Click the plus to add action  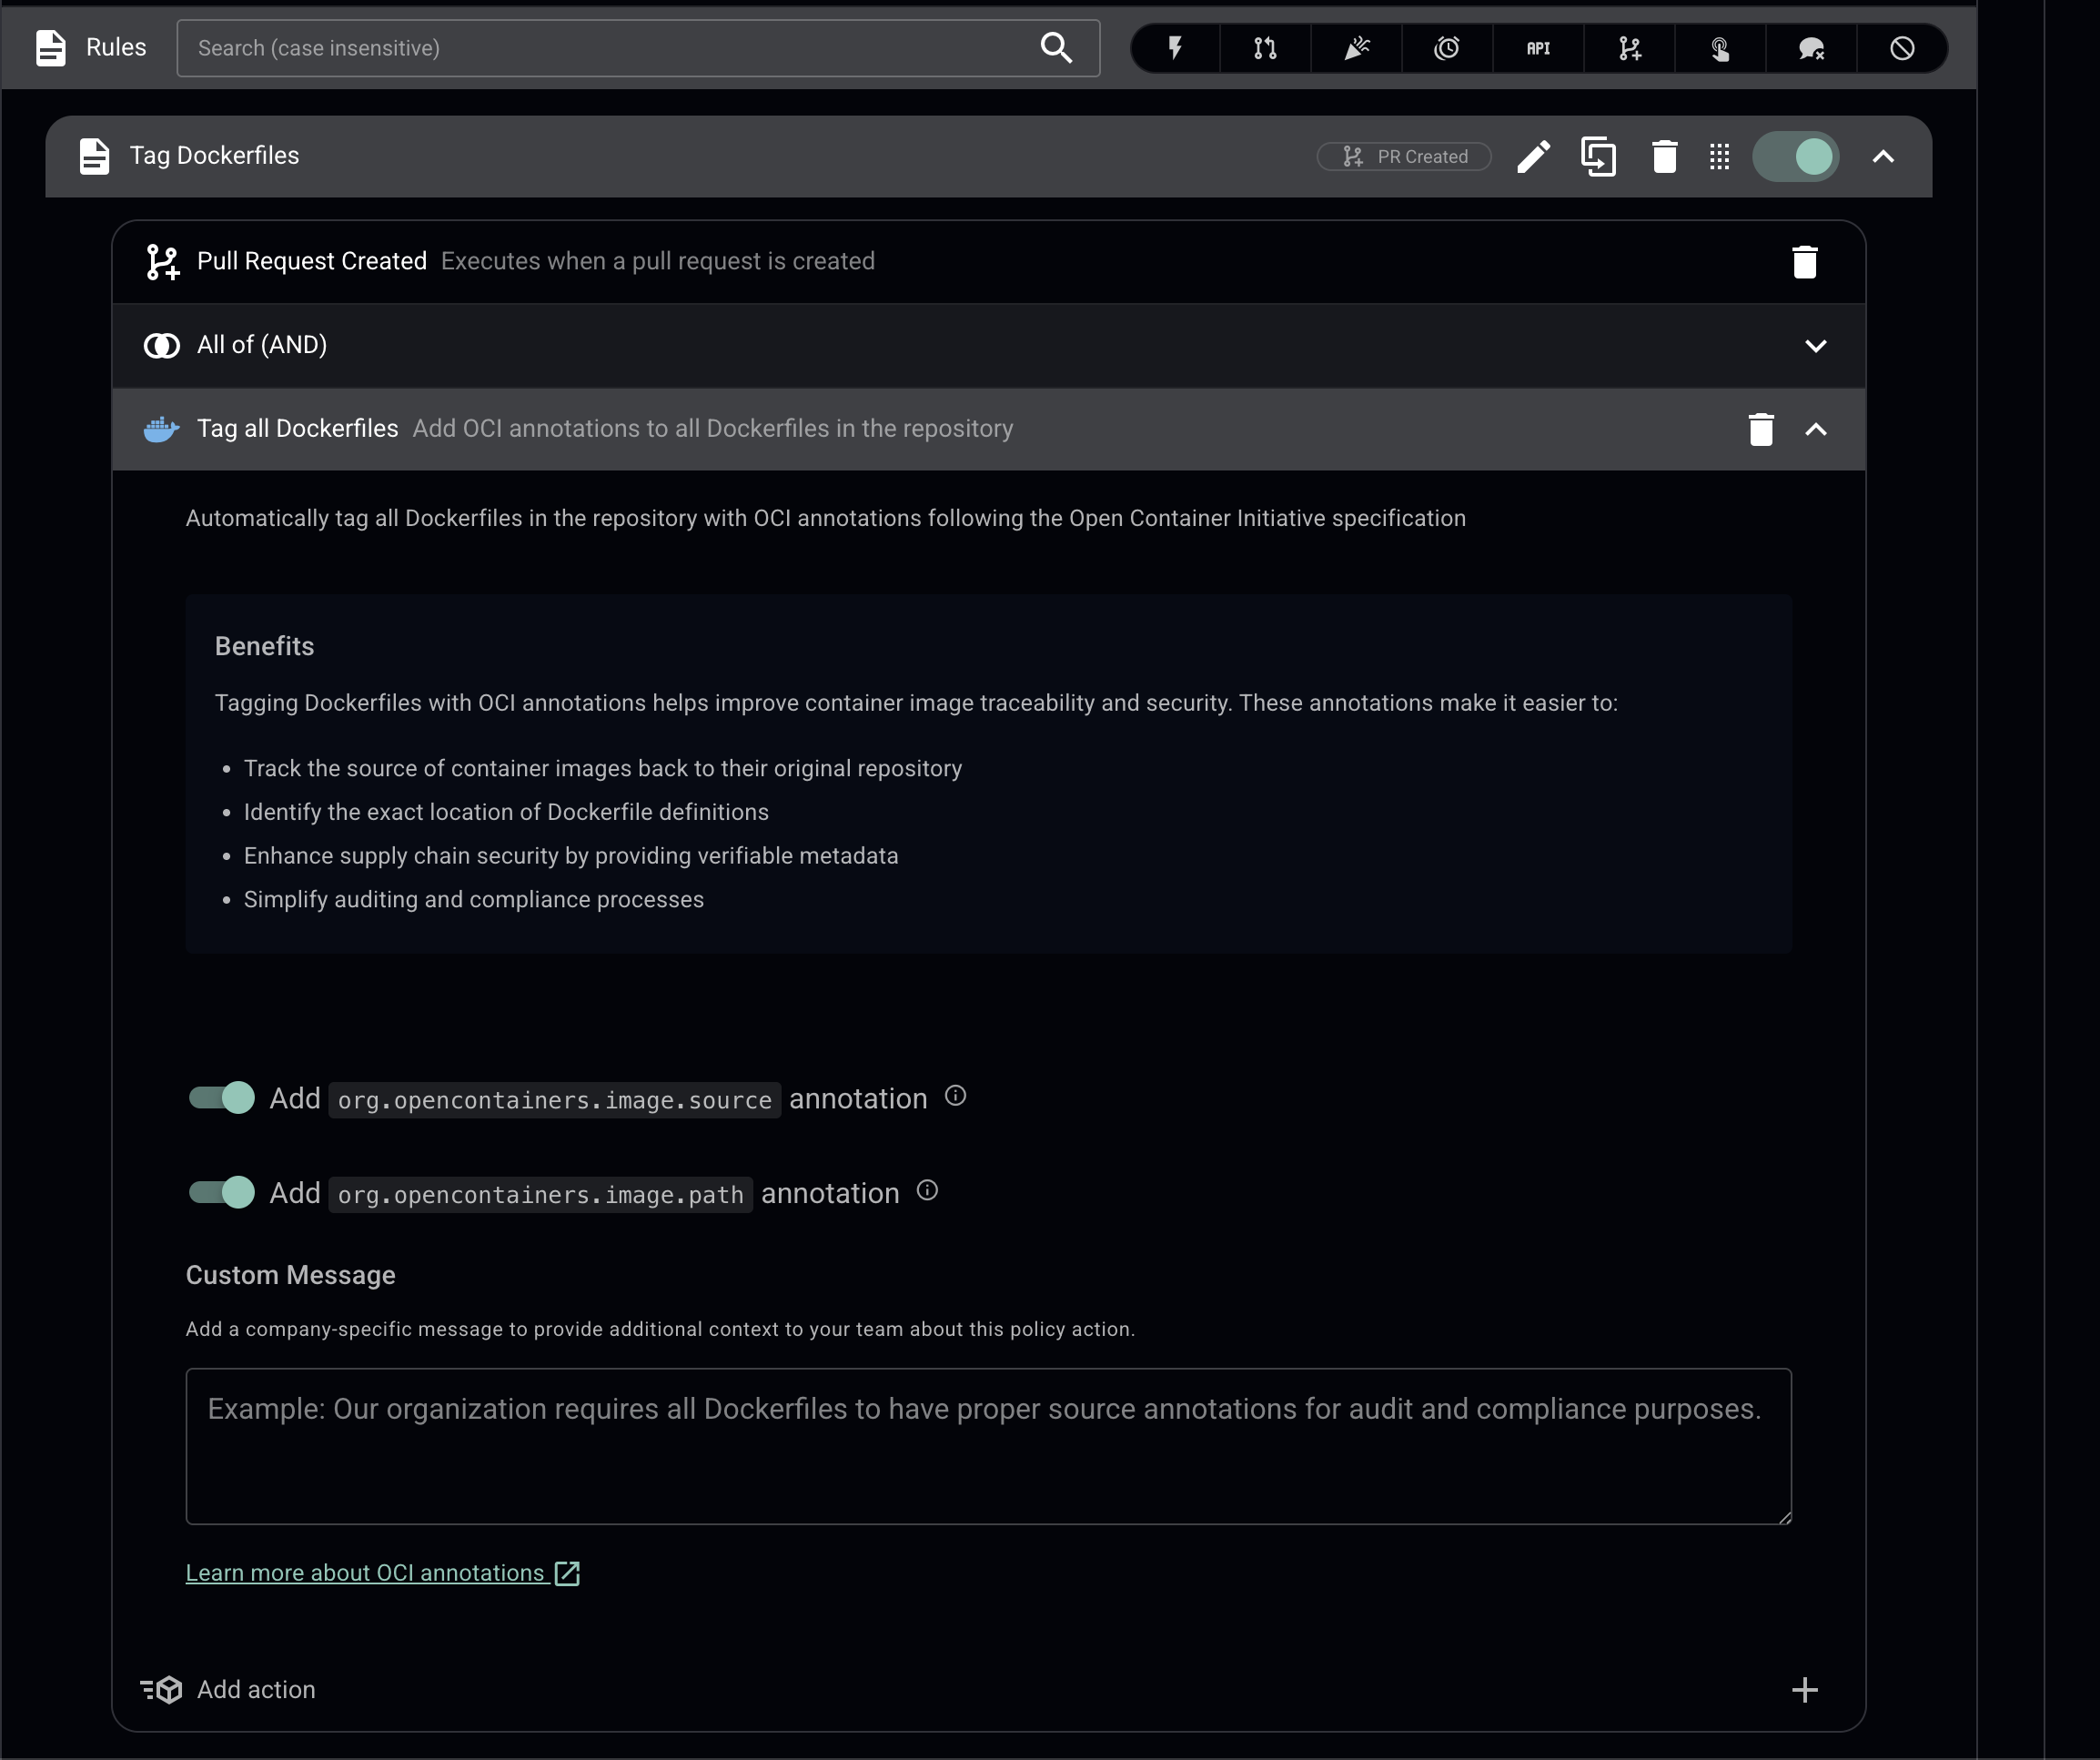(1804, 1690)
